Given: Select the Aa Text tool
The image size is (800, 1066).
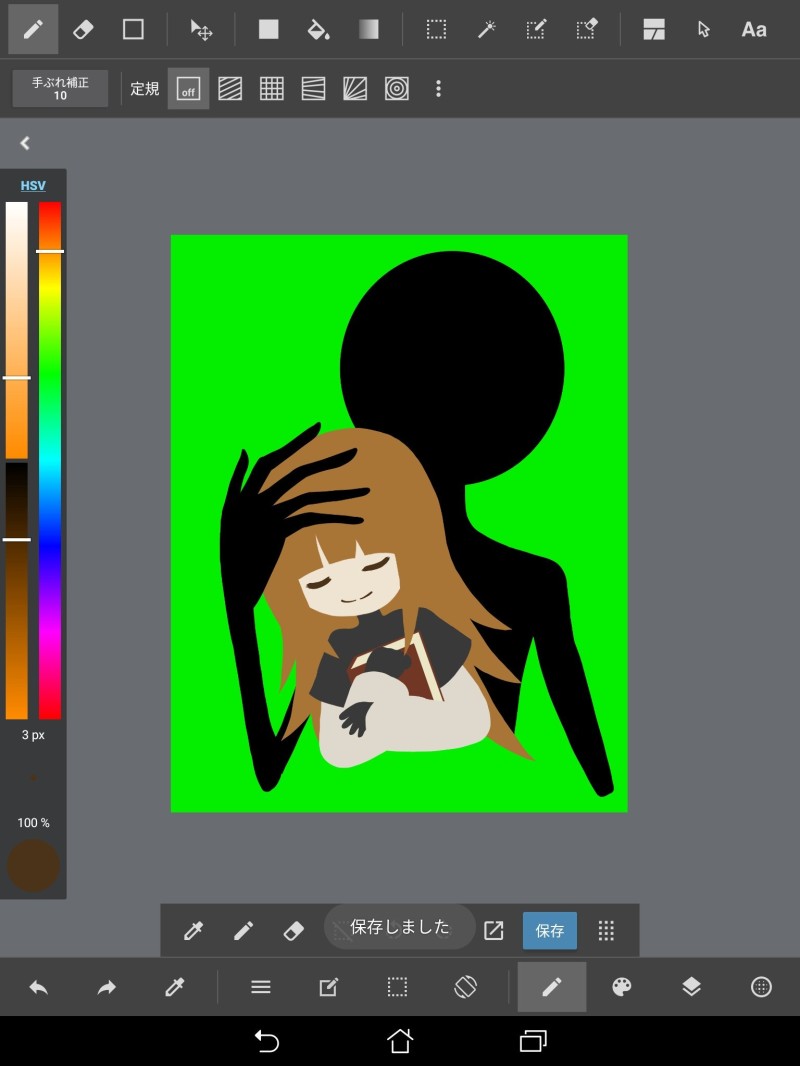Looking at the screenshot, I should click(754, 29).
